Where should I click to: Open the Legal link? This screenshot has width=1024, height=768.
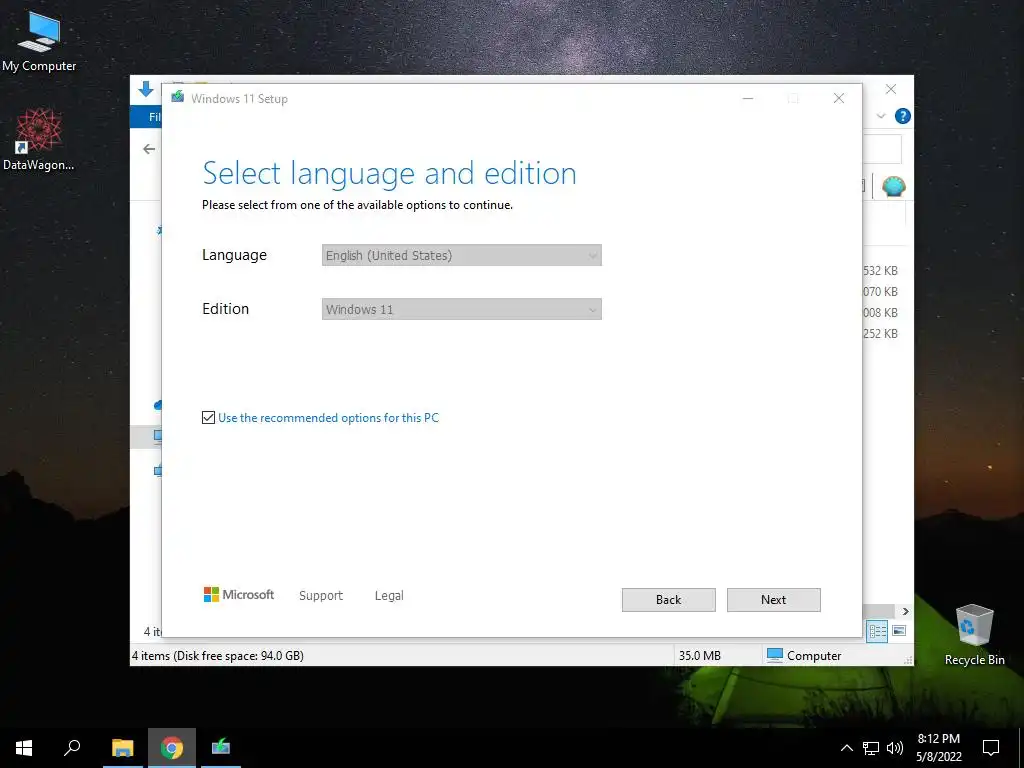pos(389,595)
